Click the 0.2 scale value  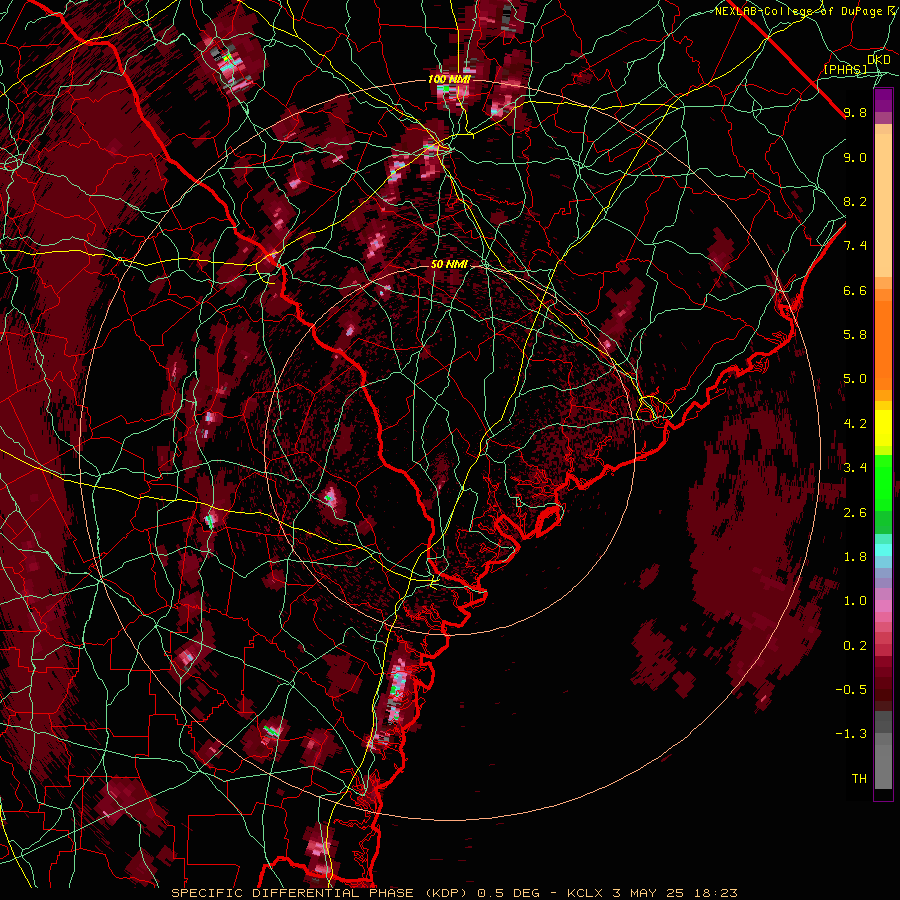[855, 646]
